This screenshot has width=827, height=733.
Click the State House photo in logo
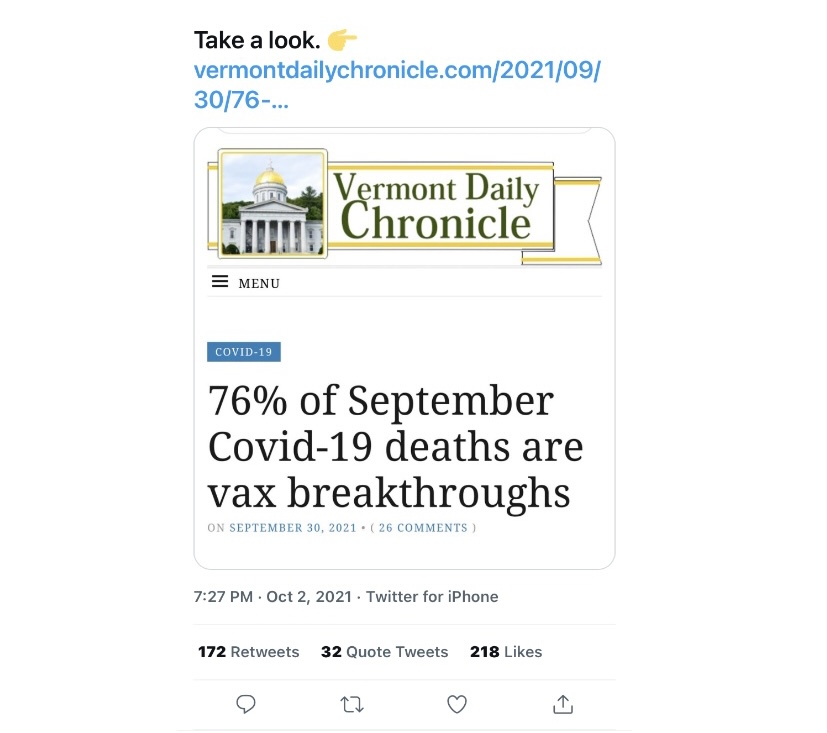[x=273, y=204]
